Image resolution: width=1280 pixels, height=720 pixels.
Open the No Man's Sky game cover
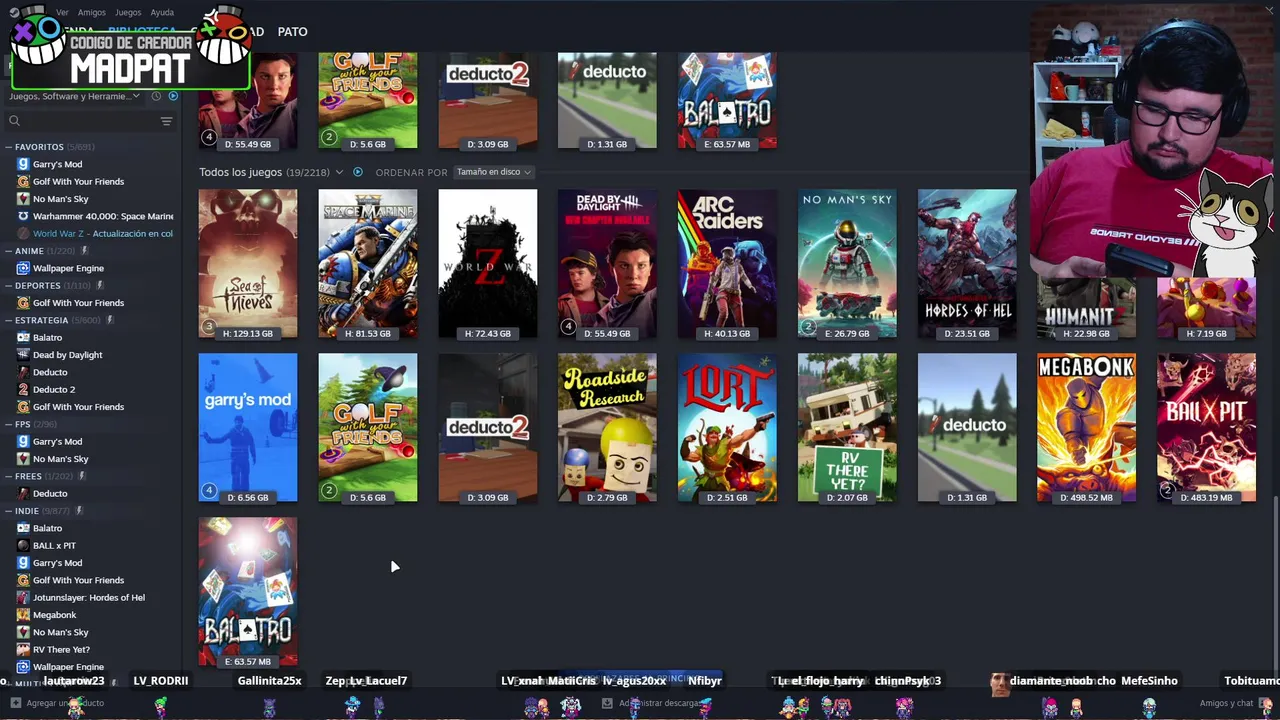847,264
